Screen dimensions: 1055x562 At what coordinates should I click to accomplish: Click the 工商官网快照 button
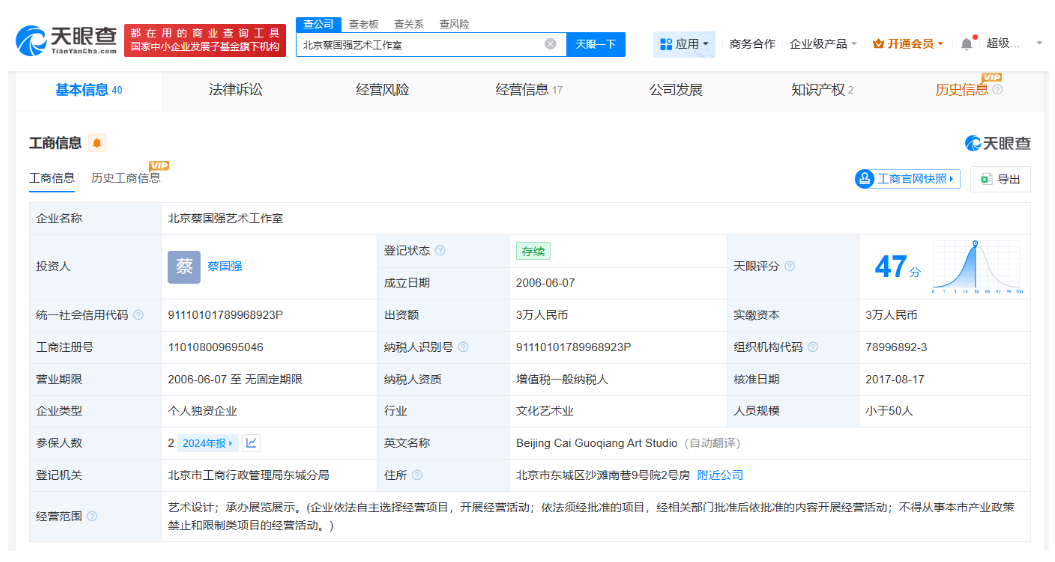coord(907,179)
